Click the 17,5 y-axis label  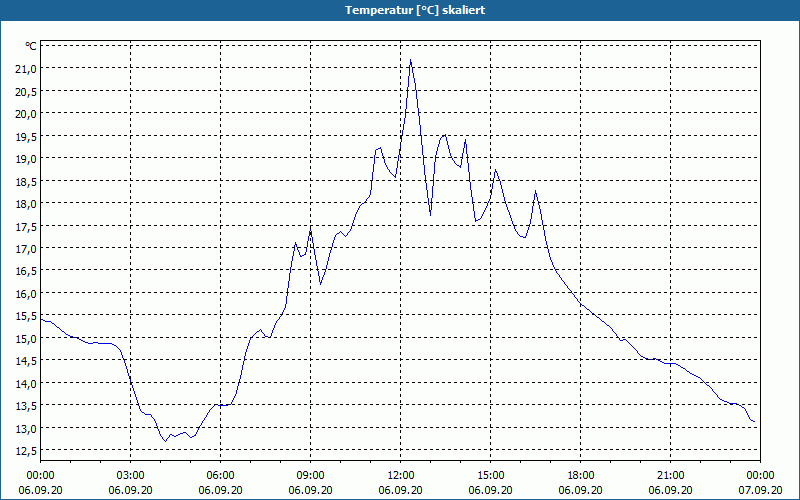[x=27, y=226]
